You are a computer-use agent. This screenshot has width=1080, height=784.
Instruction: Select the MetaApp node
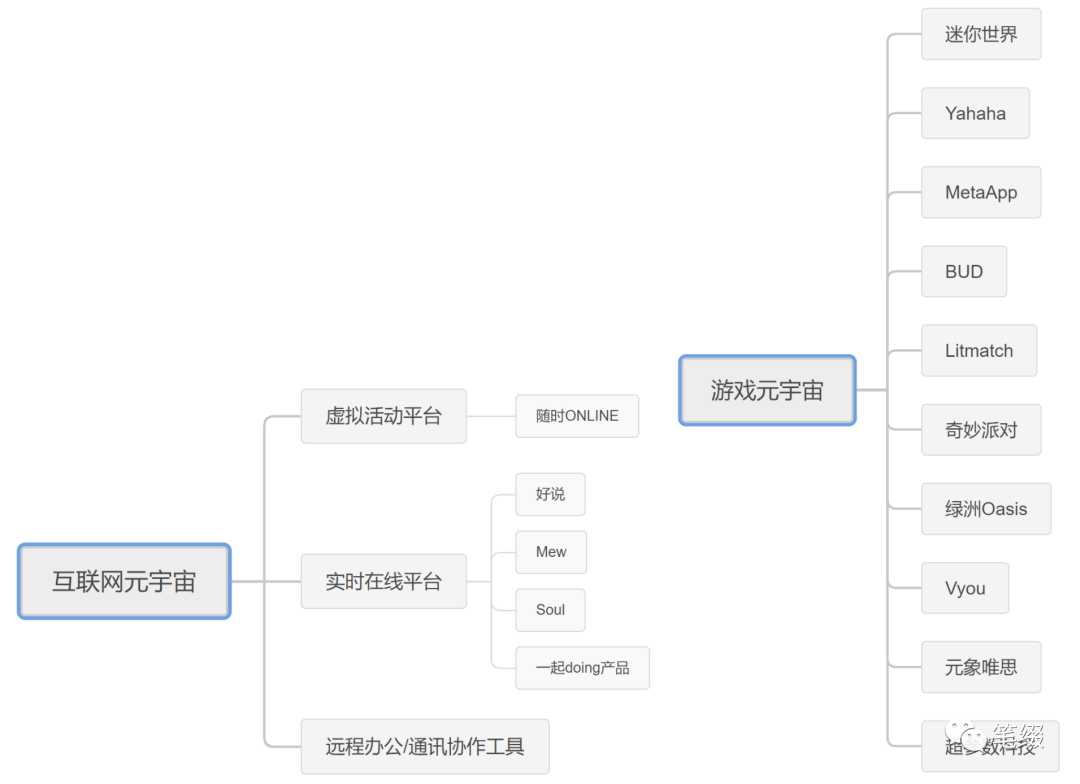[x=981, y=192]
